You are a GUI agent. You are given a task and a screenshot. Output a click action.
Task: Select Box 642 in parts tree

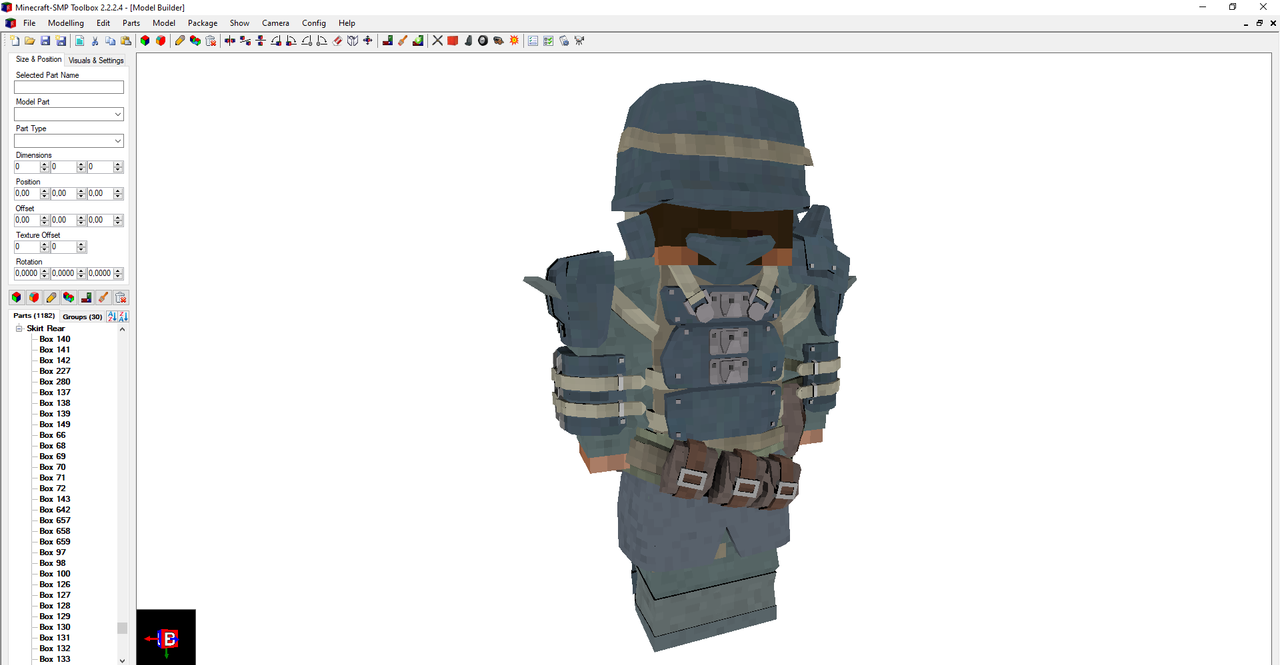[55, 510]
